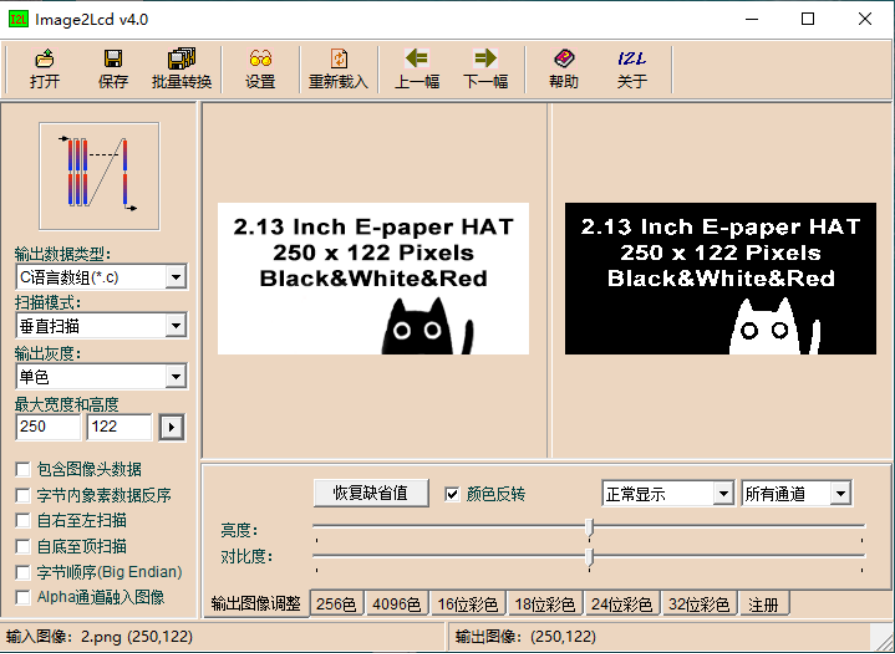Image resolution: width=895 pixels, height=654 pixels.
Task: Switch to the 256色 tab
Action: (335, 604)
